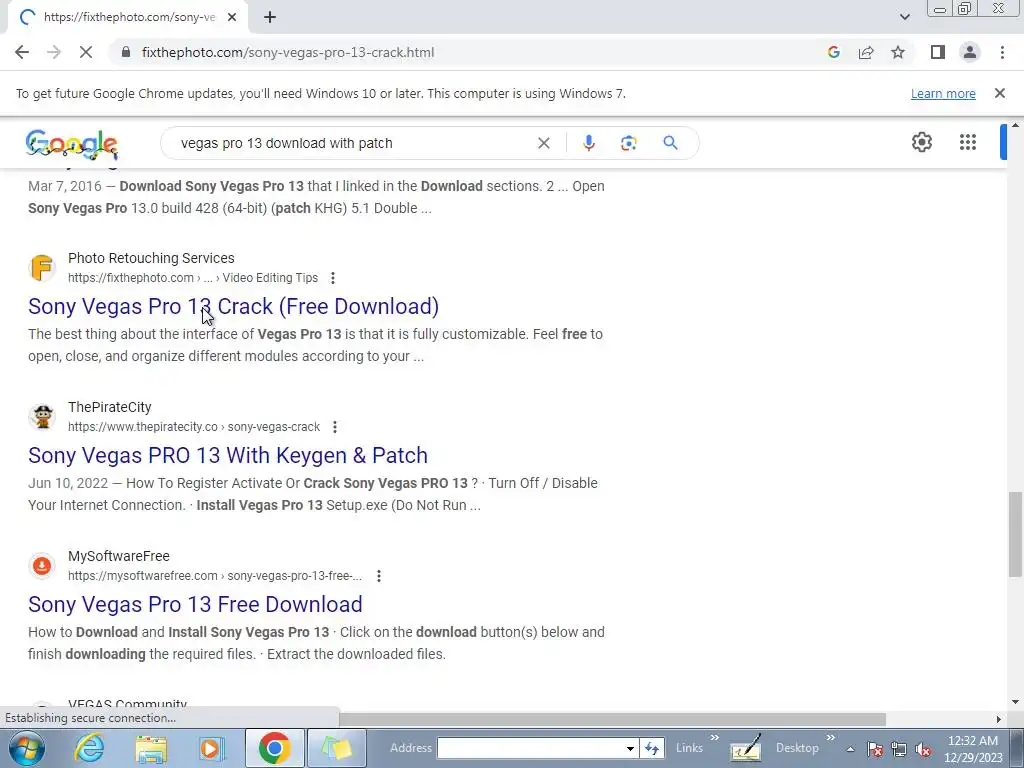This screenshot has width=1024, height=768.
Task: Expand the Desktop toolbar chevron
Action: click(x=831, y=738)
